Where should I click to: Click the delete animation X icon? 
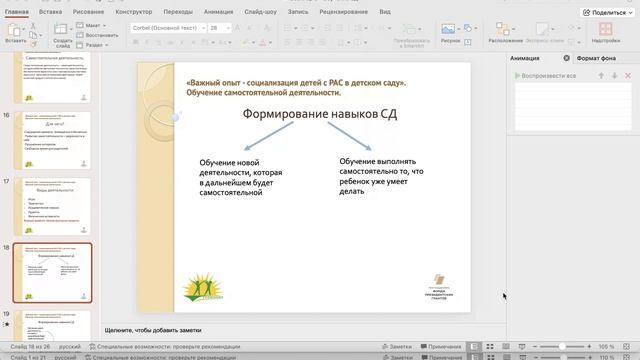coord(628,76)
